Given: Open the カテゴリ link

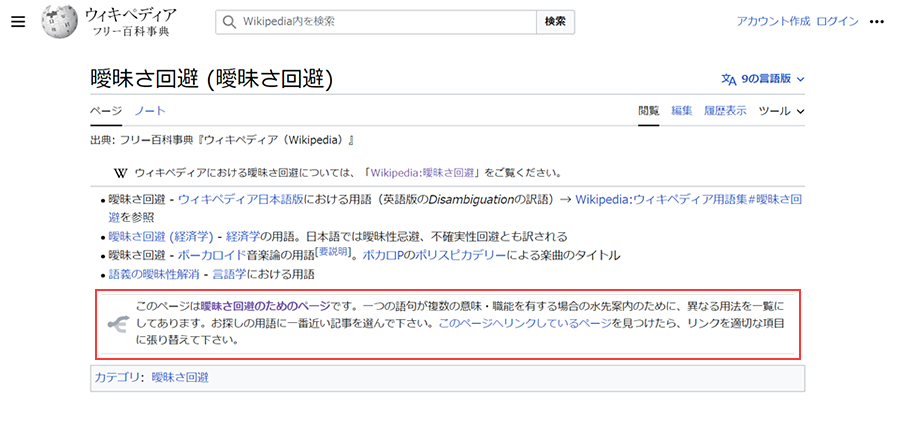Looking at the screenshot, I should click(117, 377).
